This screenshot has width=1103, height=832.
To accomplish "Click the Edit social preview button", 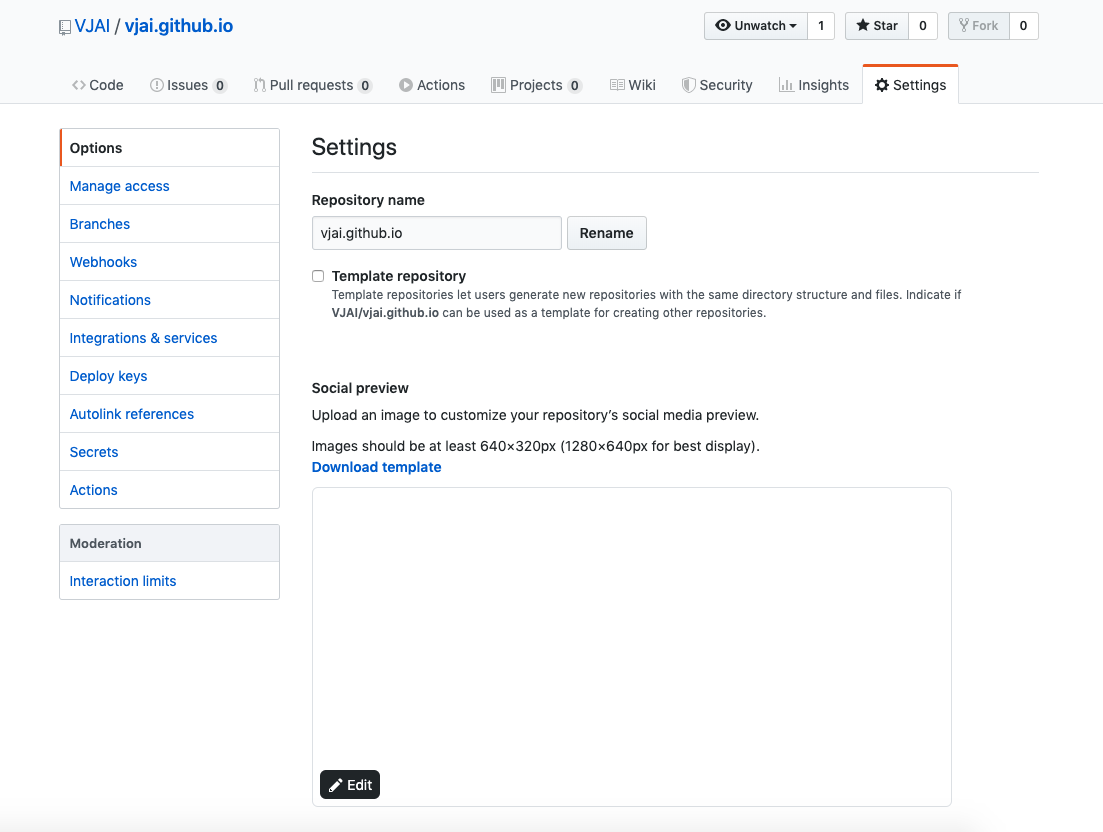I will coord(350,785).
